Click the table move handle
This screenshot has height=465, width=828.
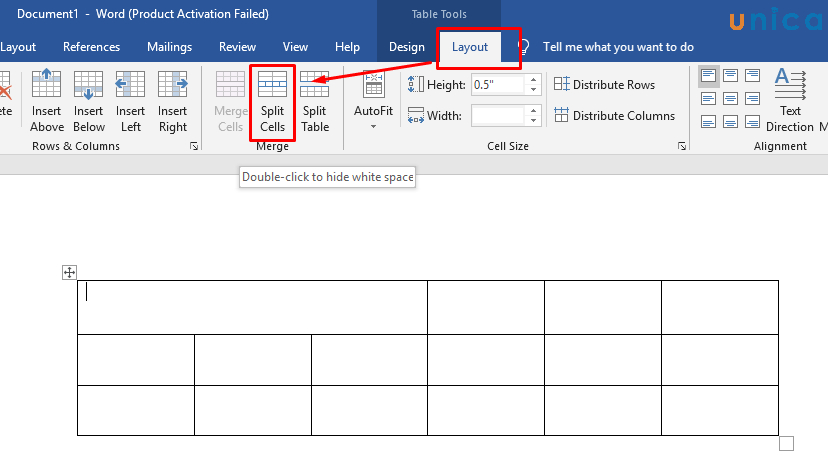click(x=70, y=272)
